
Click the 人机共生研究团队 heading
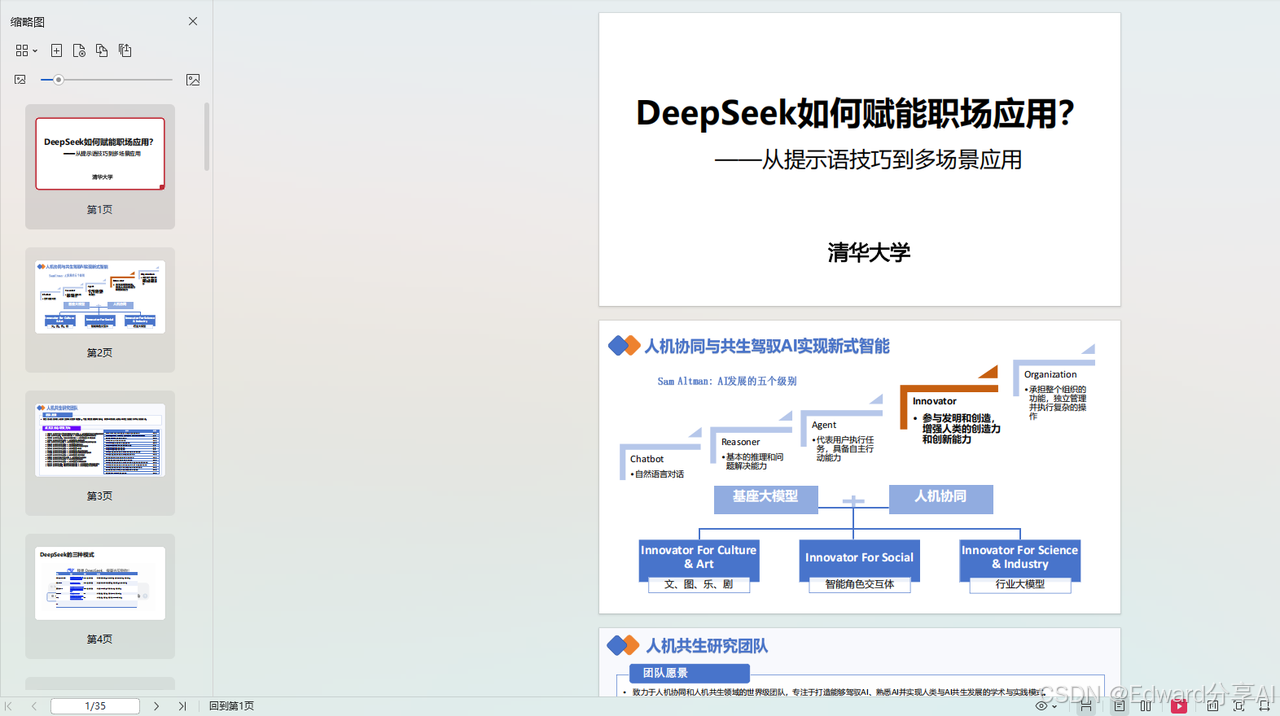tap(706, 646)
